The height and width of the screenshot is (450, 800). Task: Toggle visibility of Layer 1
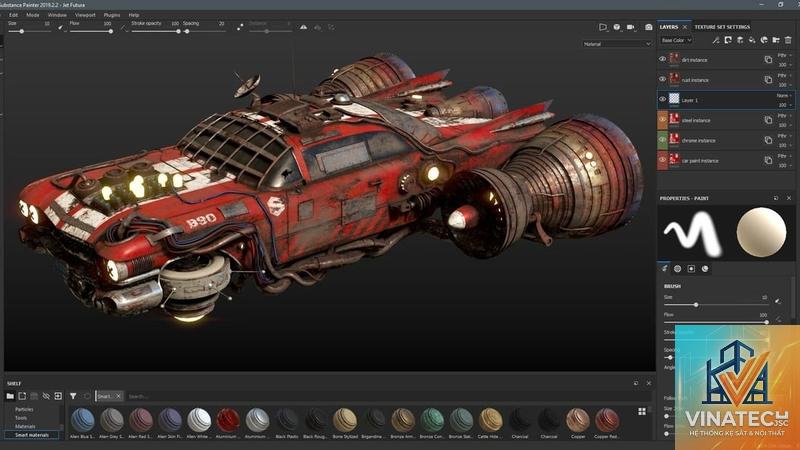click(663, 99)
